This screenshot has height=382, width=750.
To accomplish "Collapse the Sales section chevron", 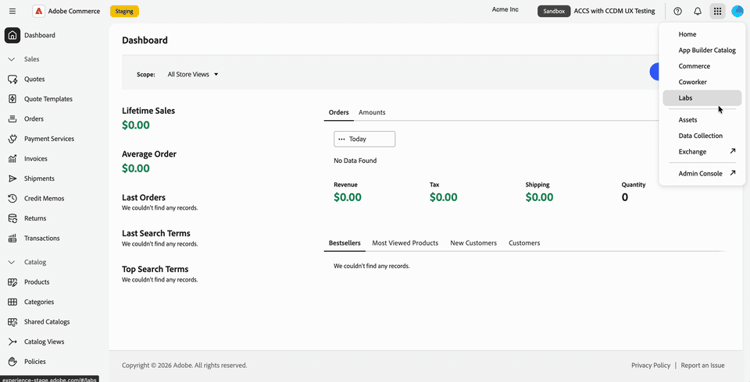I will pyautogui.click(x=12, y=59).
